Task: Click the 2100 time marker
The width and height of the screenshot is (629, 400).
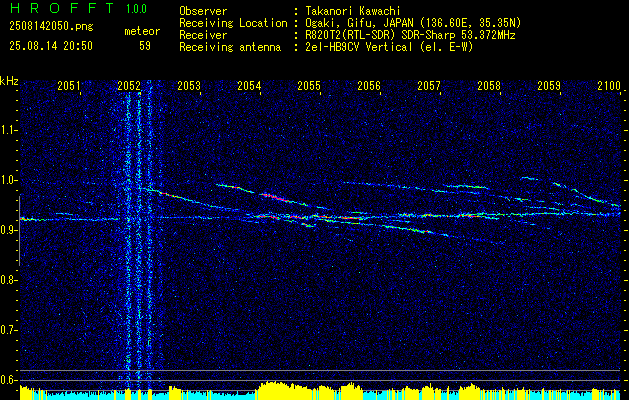Action: 609,85
